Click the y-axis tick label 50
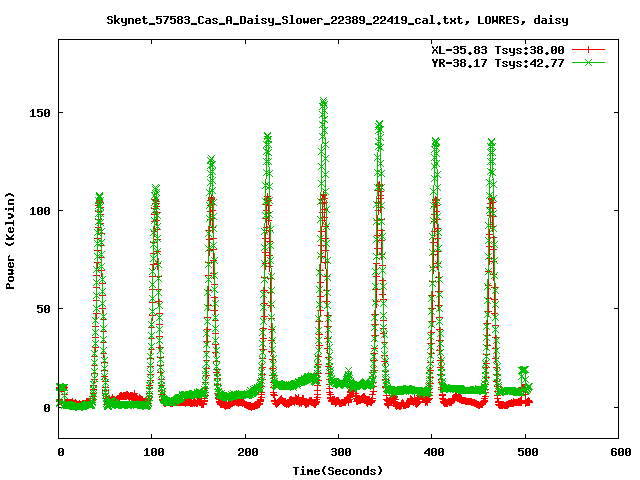This screenshot has width=640, height=480. (43, 309)
